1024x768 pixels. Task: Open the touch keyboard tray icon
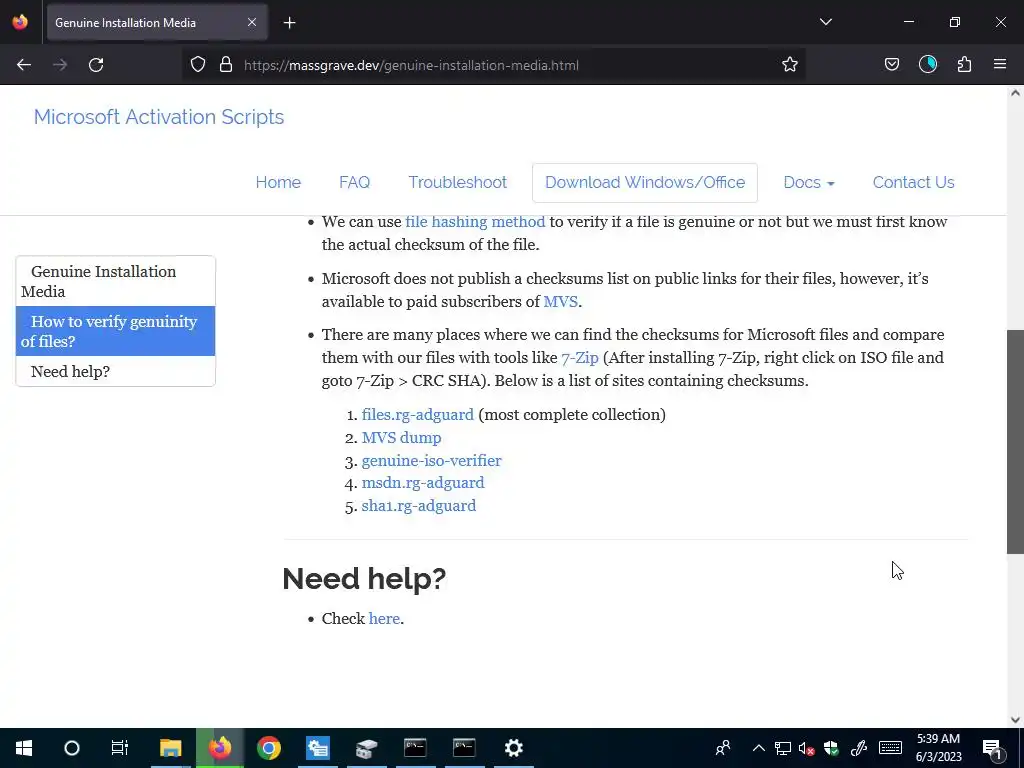click(890, 748)
